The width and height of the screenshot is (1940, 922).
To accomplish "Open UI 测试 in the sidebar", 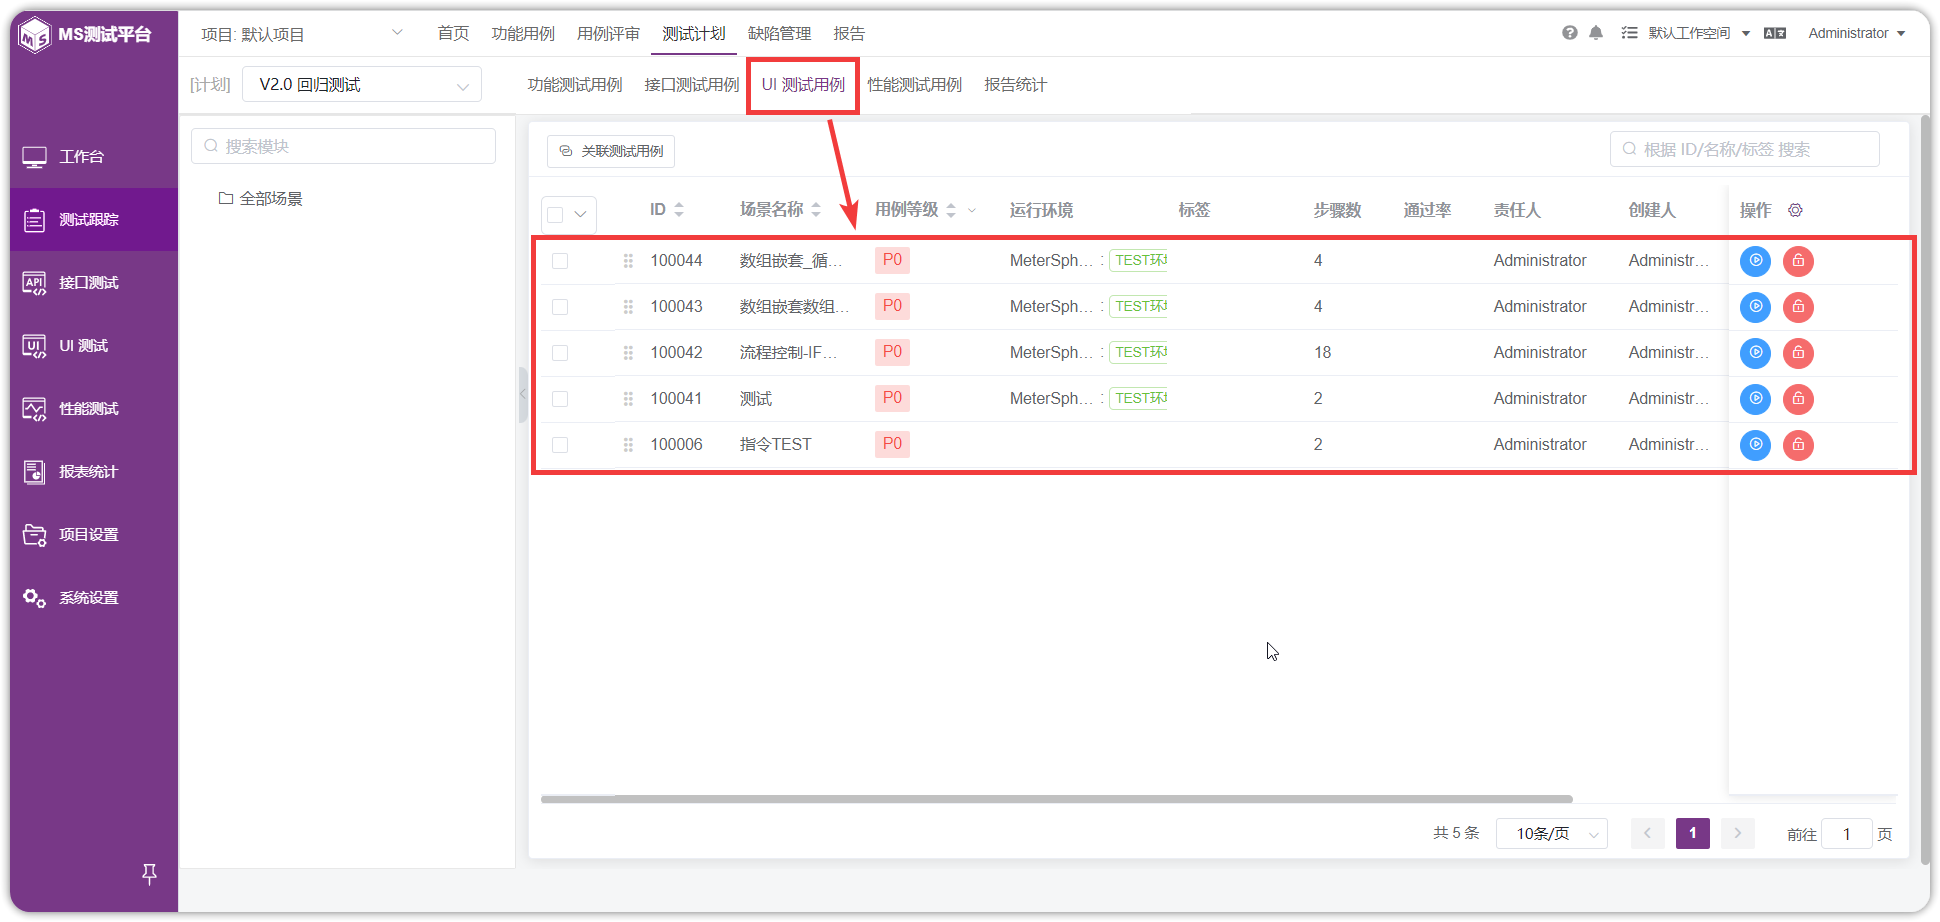I will click(94, 346).
